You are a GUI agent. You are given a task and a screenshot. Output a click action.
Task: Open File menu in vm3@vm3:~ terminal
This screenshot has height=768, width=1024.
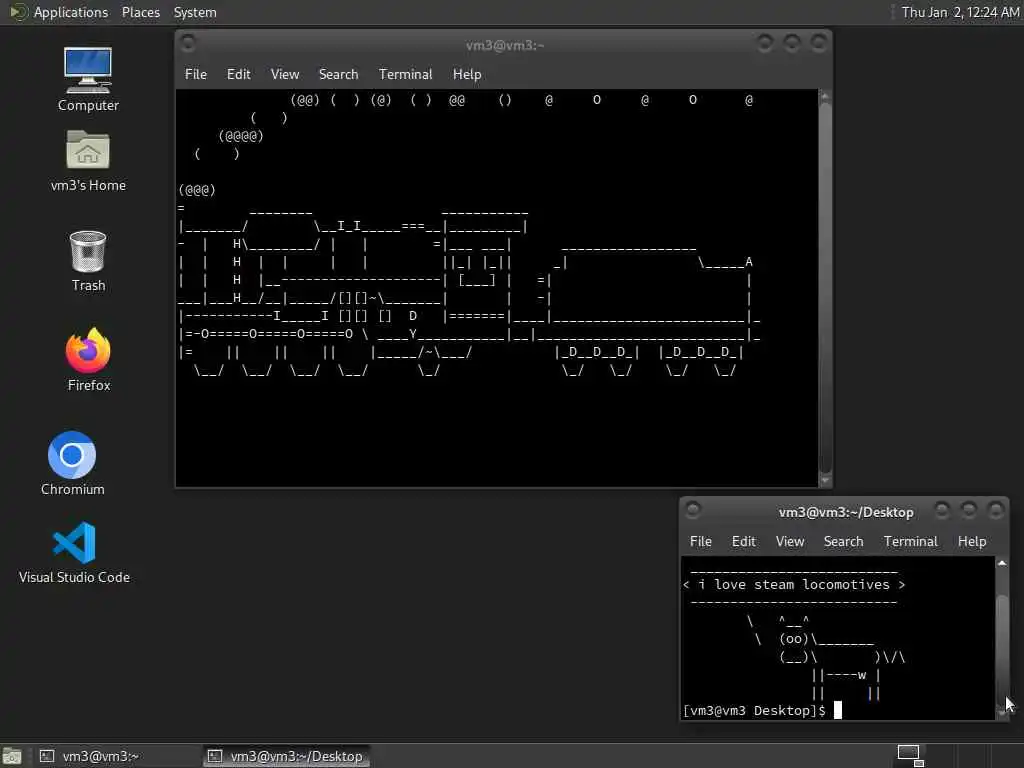195,74
